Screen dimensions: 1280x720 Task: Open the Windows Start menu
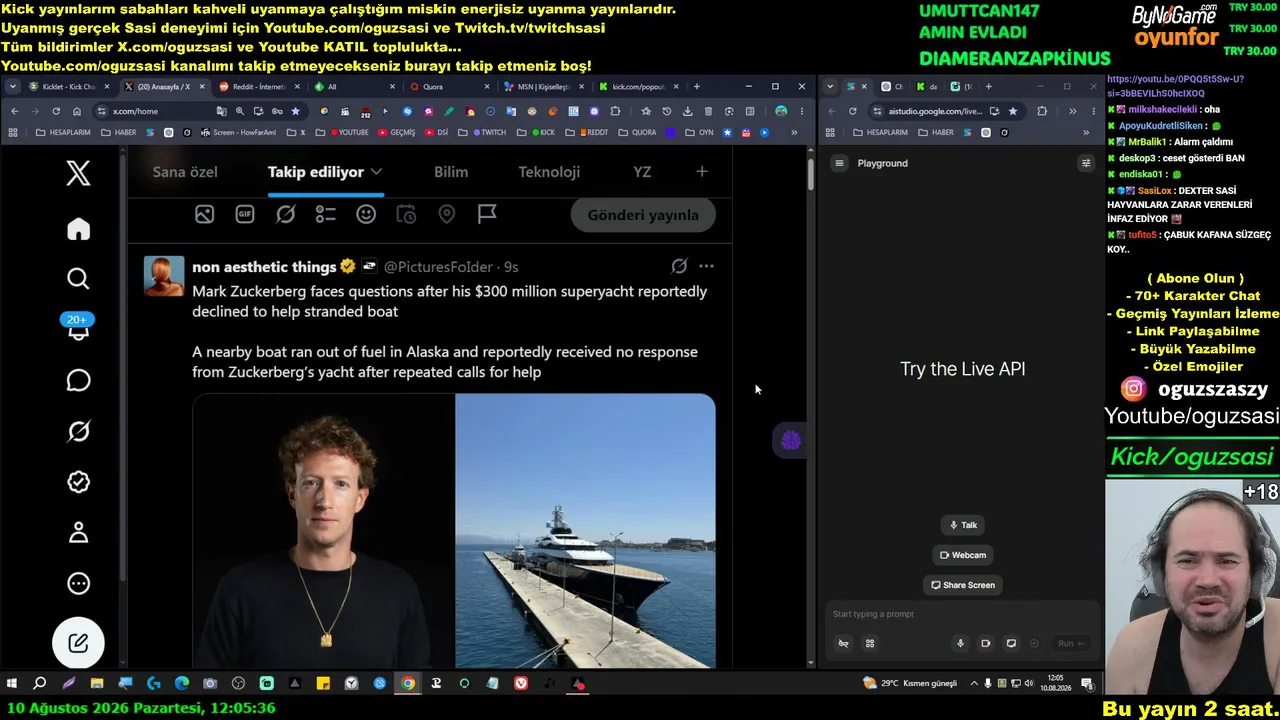click(12, 684)
